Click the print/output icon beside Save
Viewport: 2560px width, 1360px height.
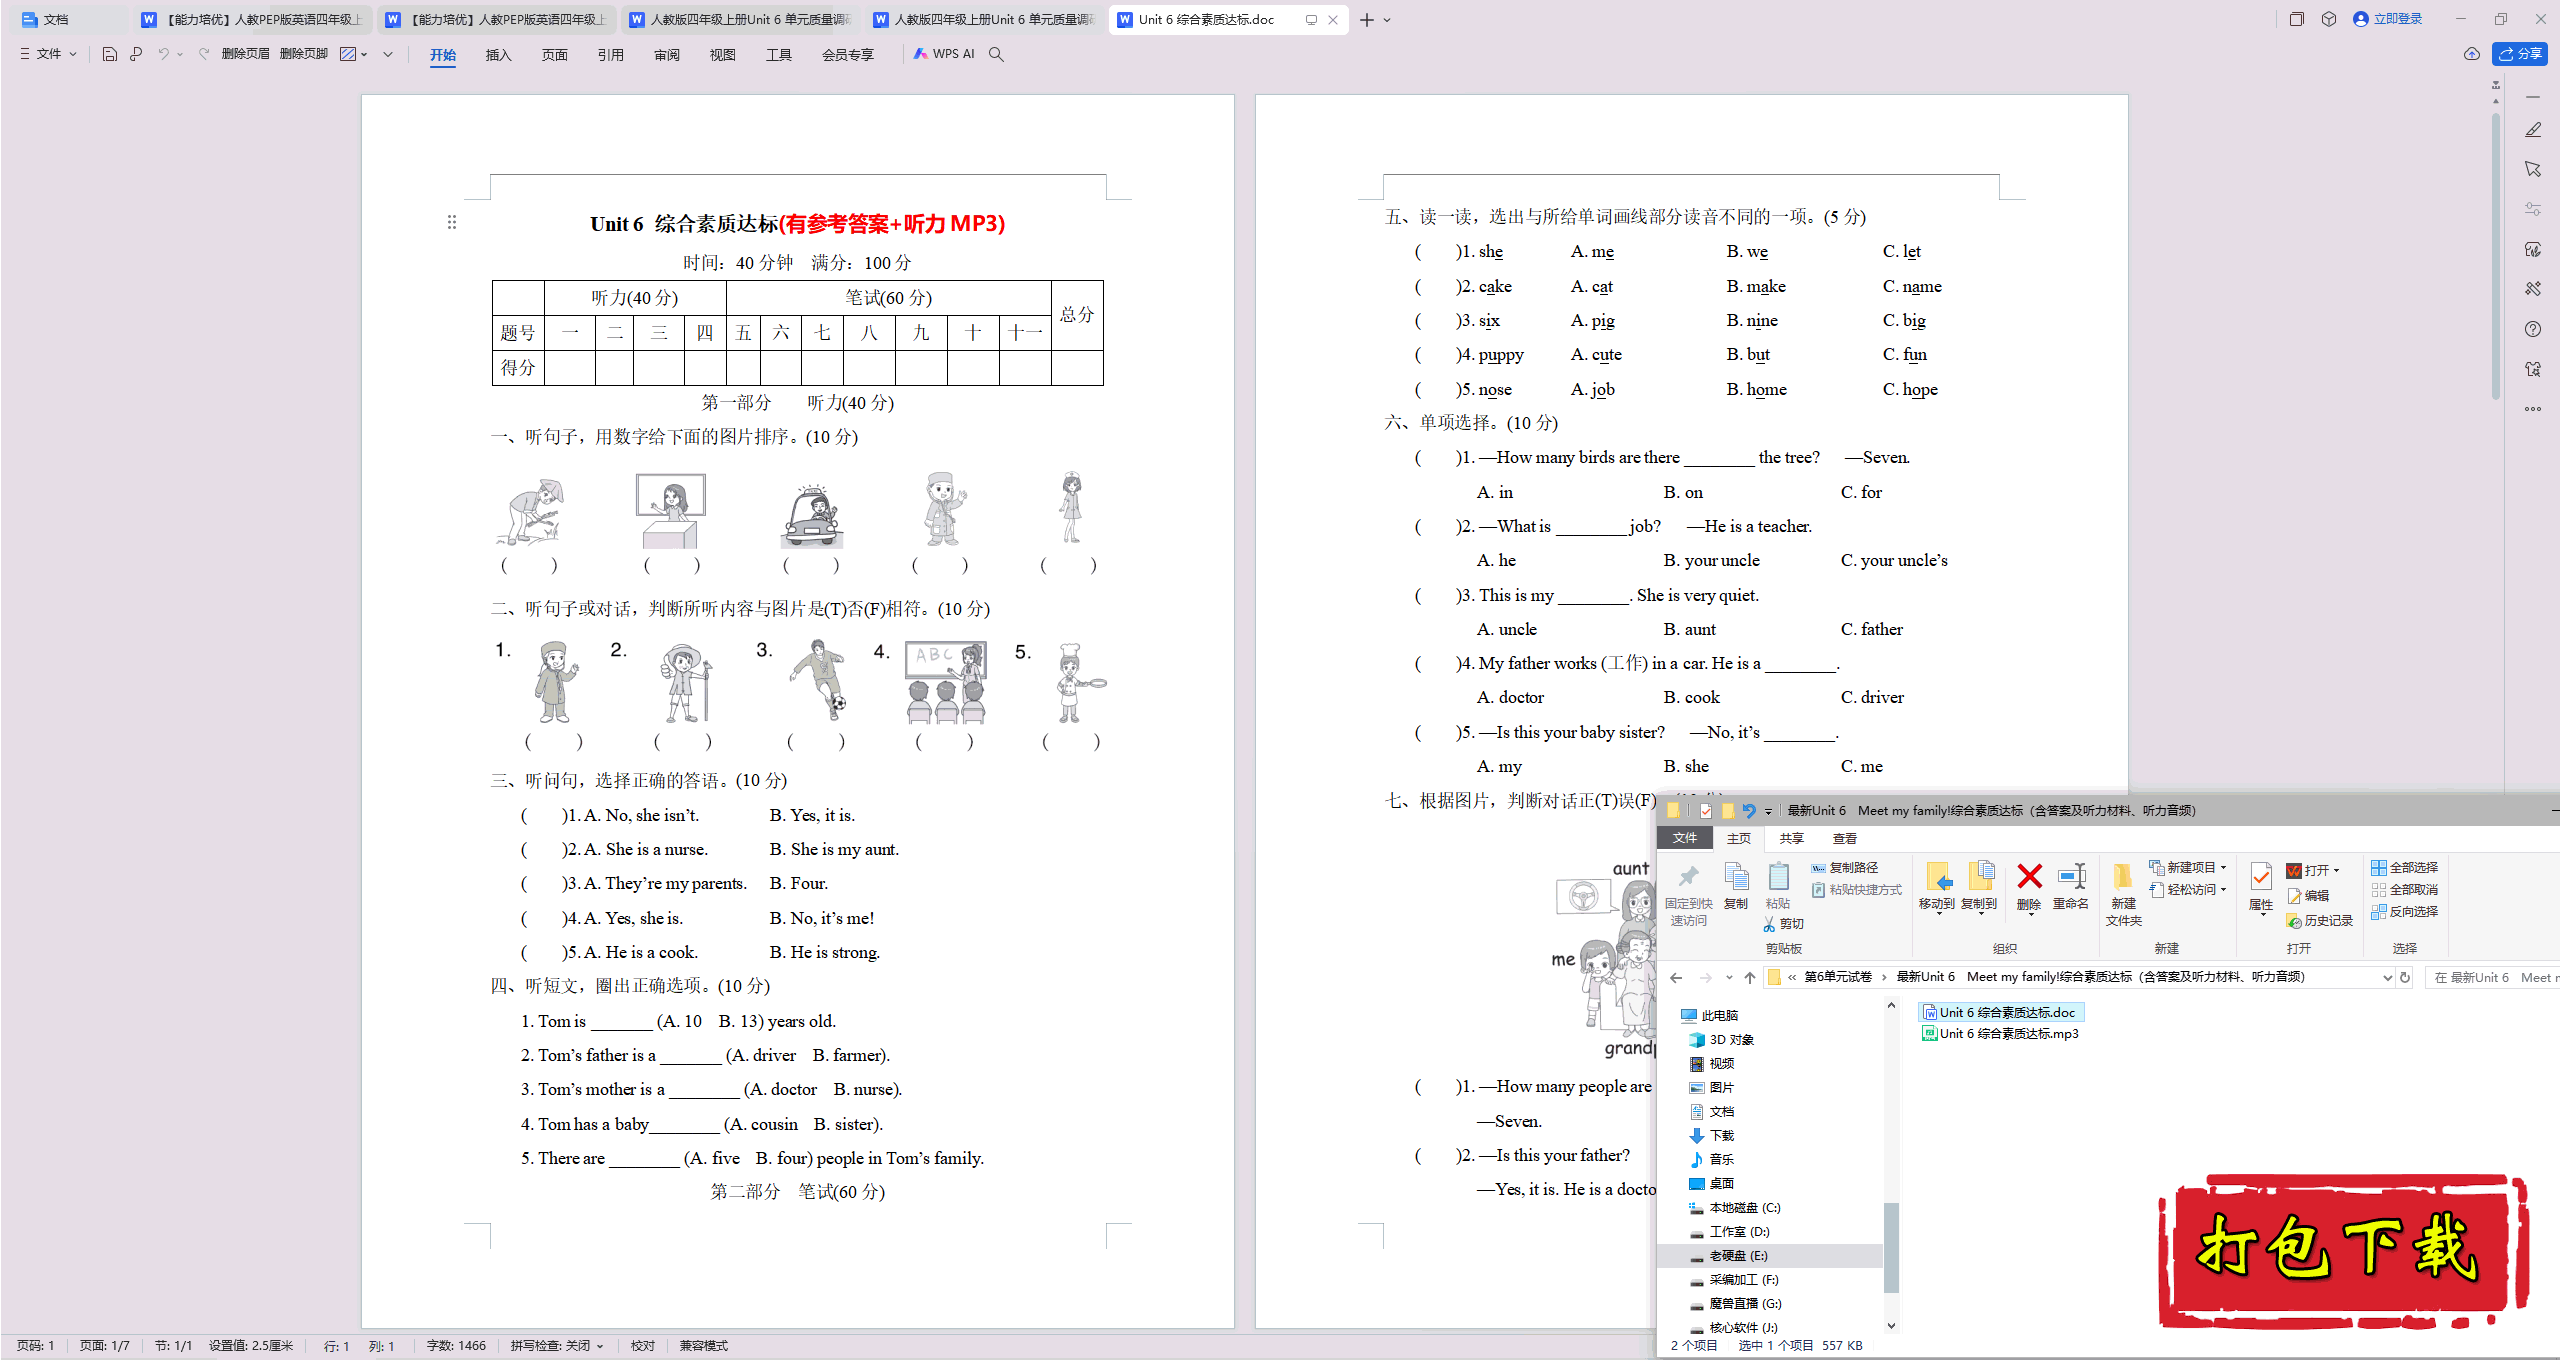136,54
